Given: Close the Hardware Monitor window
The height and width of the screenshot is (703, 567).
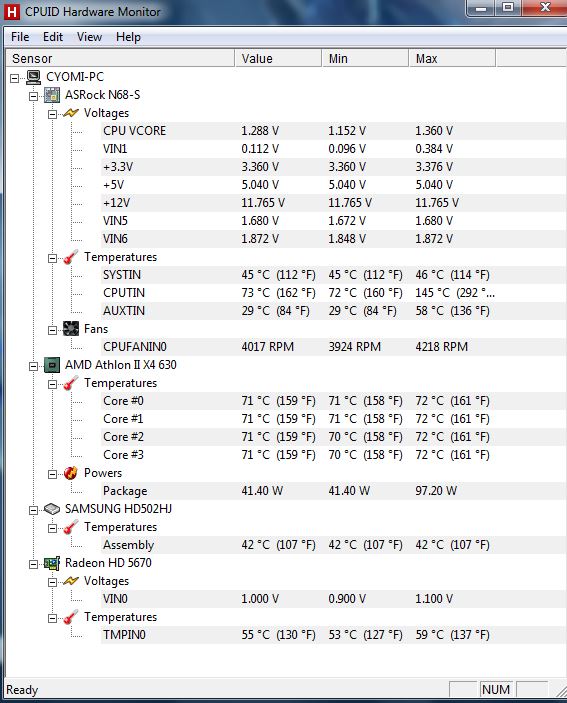Looking at the screenshot, I should coord(545,8).
